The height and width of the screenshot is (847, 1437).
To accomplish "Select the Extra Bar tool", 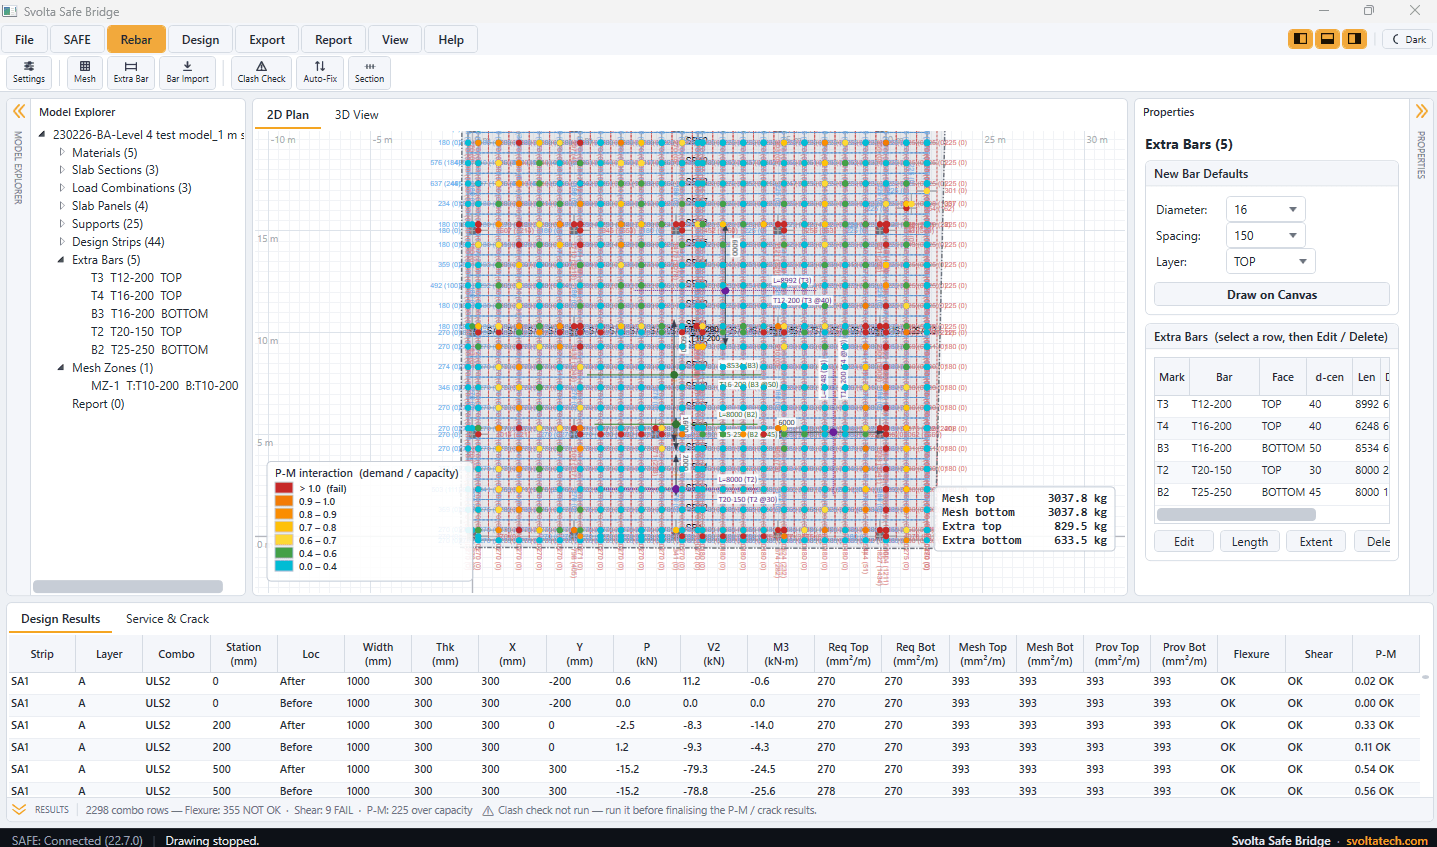I will (131, 72).
